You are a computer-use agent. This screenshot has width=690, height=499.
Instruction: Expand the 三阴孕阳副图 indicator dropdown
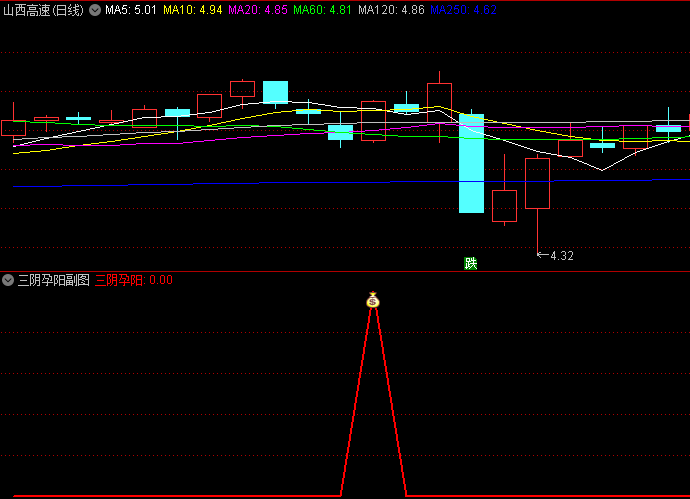[8, 280]
